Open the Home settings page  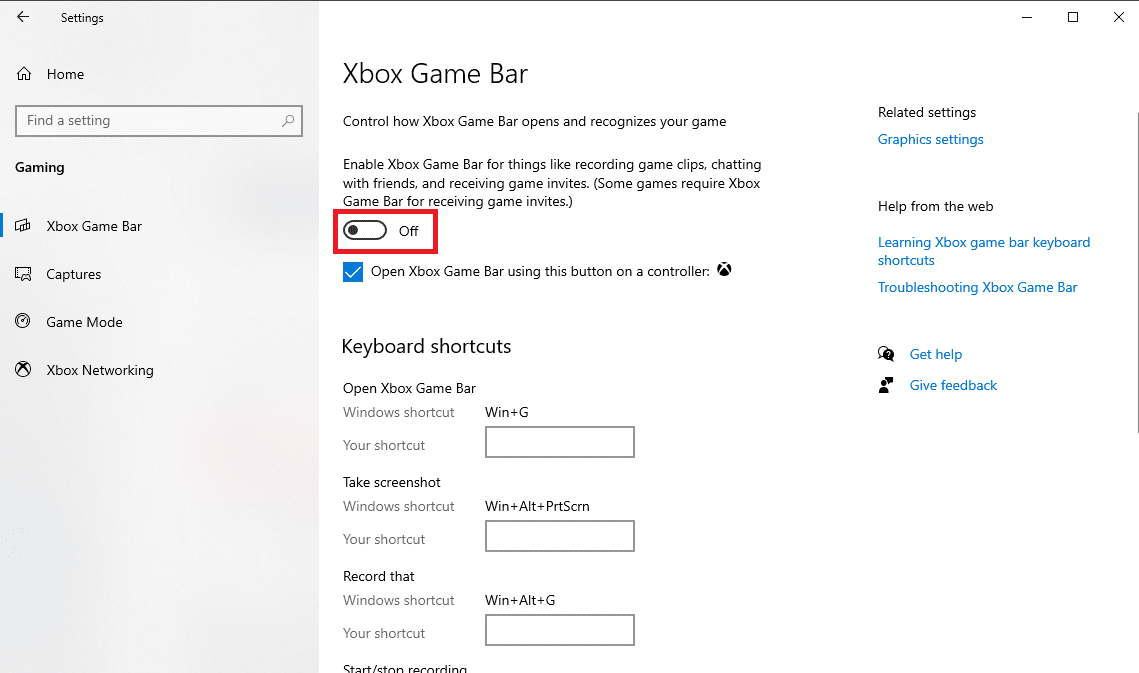(x=65, y=74)
